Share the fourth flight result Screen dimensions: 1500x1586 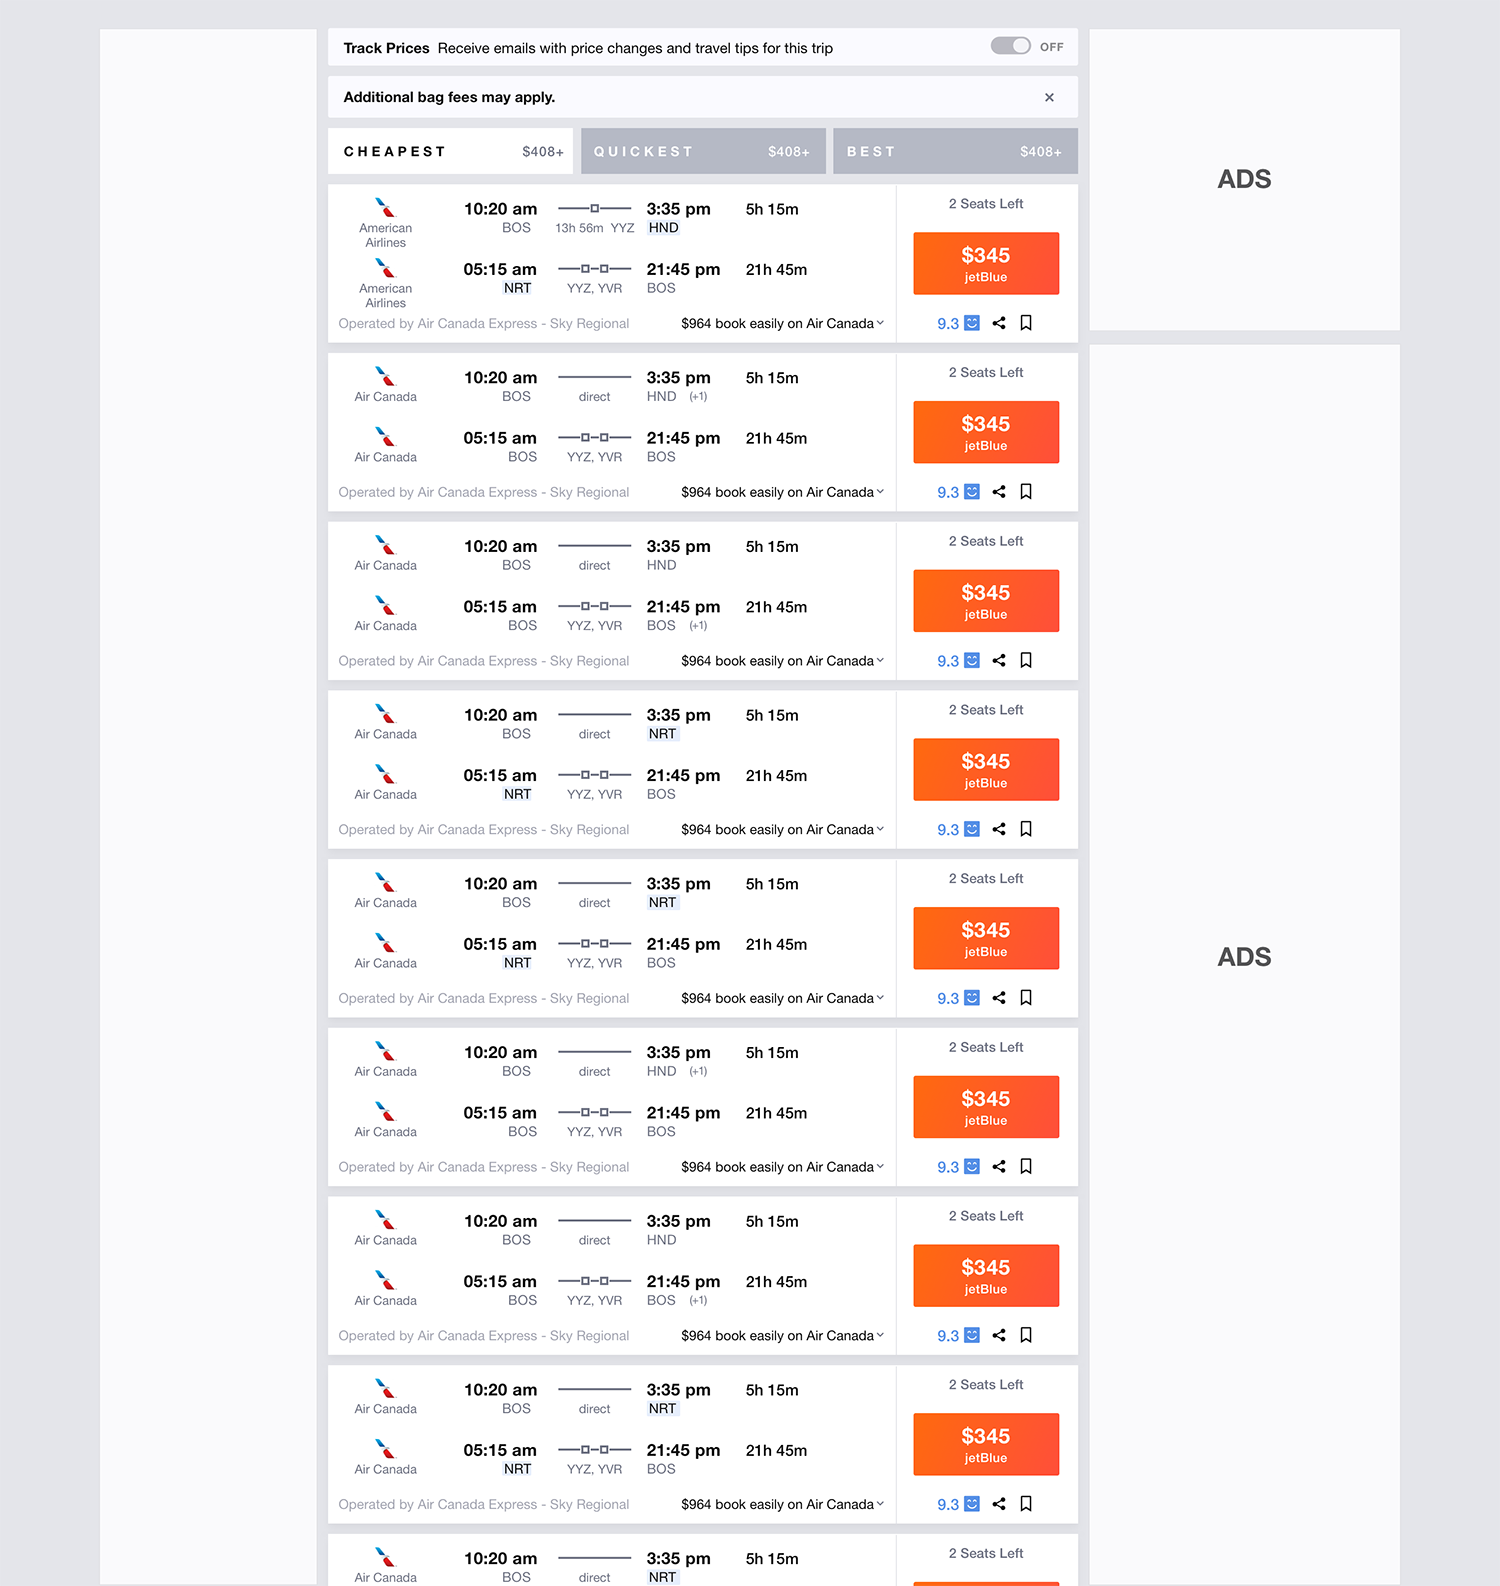coord(999,829)
